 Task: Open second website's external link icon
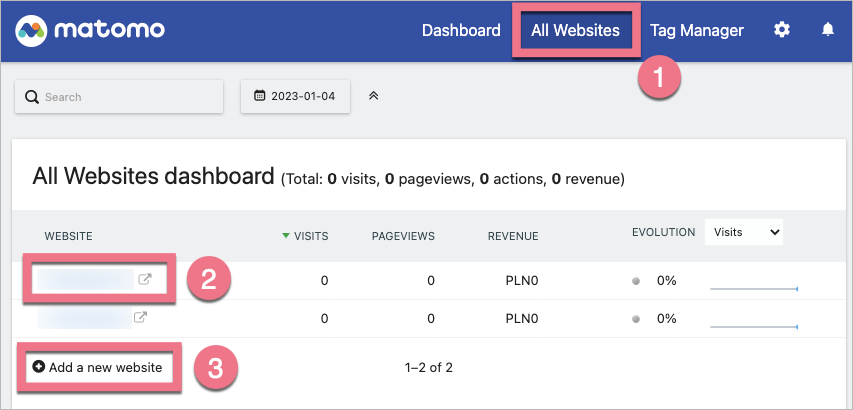pyautogui.click(x=141, y=318)
